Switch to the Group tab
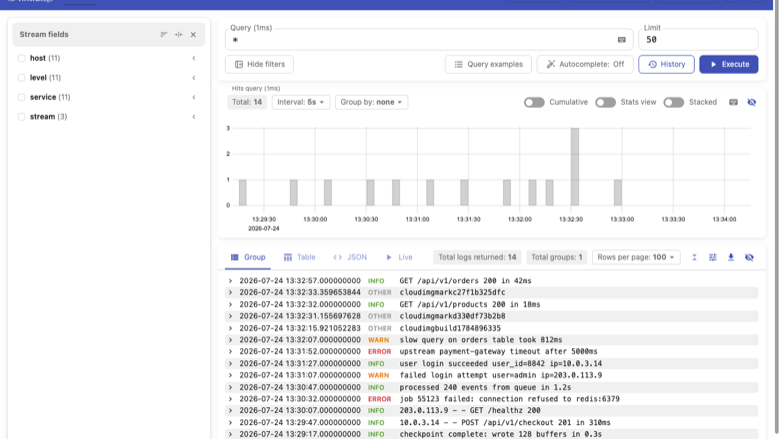 [248, 257]
